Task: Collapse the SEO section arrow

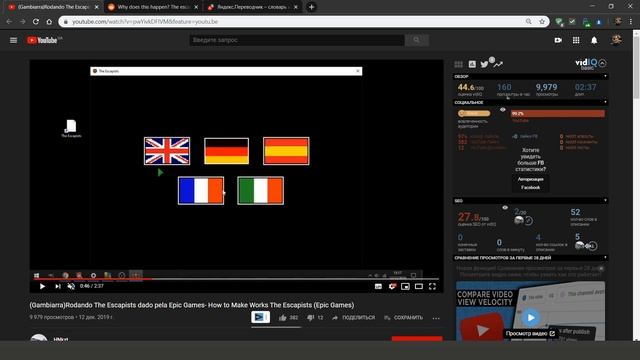Action: click(x=605, y=200)
